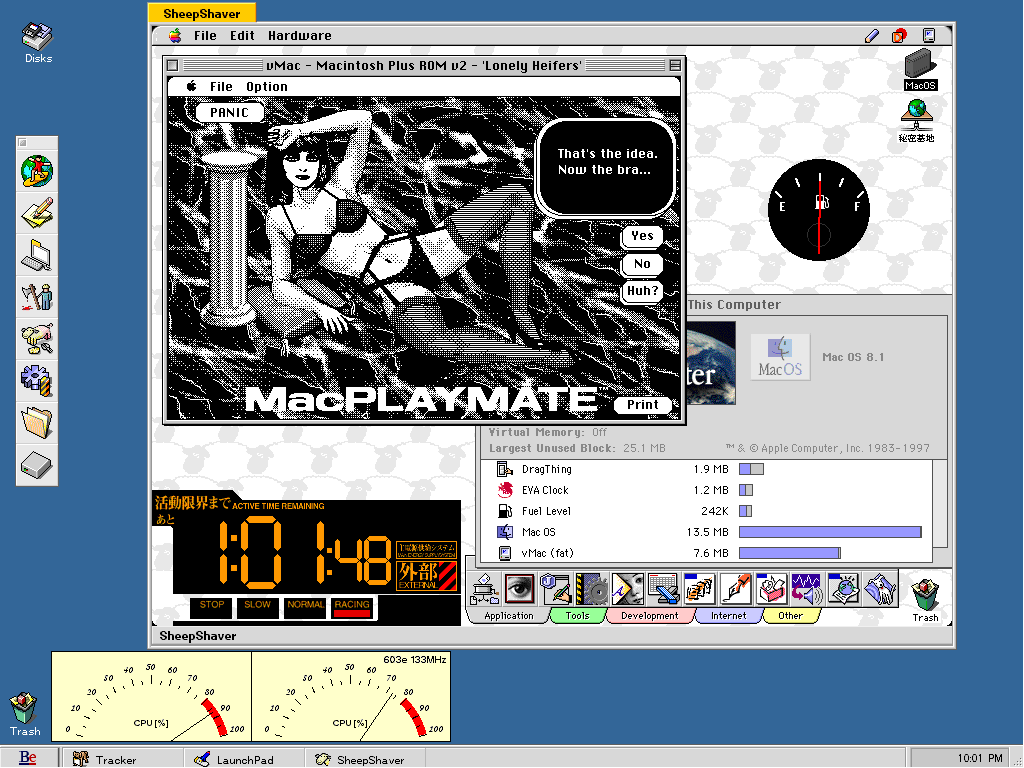Screen dimensions: 1024x768
Task: Launch the eye icon in the DragThing dock
Action: point(520,589)
